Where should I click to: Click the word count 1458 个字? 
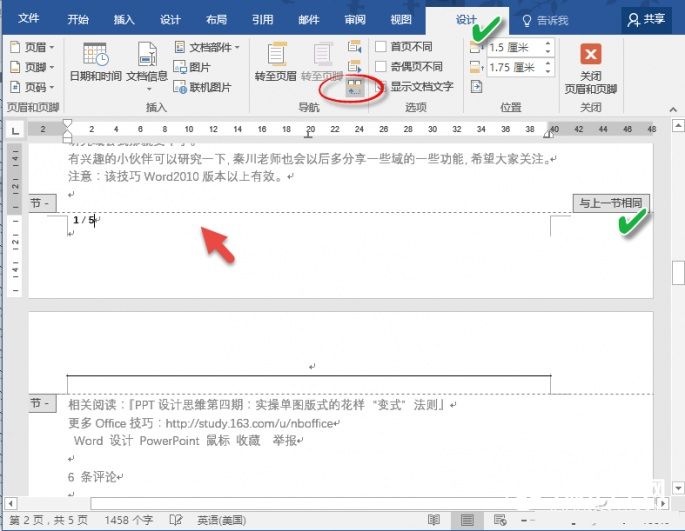tap(128, 520)
